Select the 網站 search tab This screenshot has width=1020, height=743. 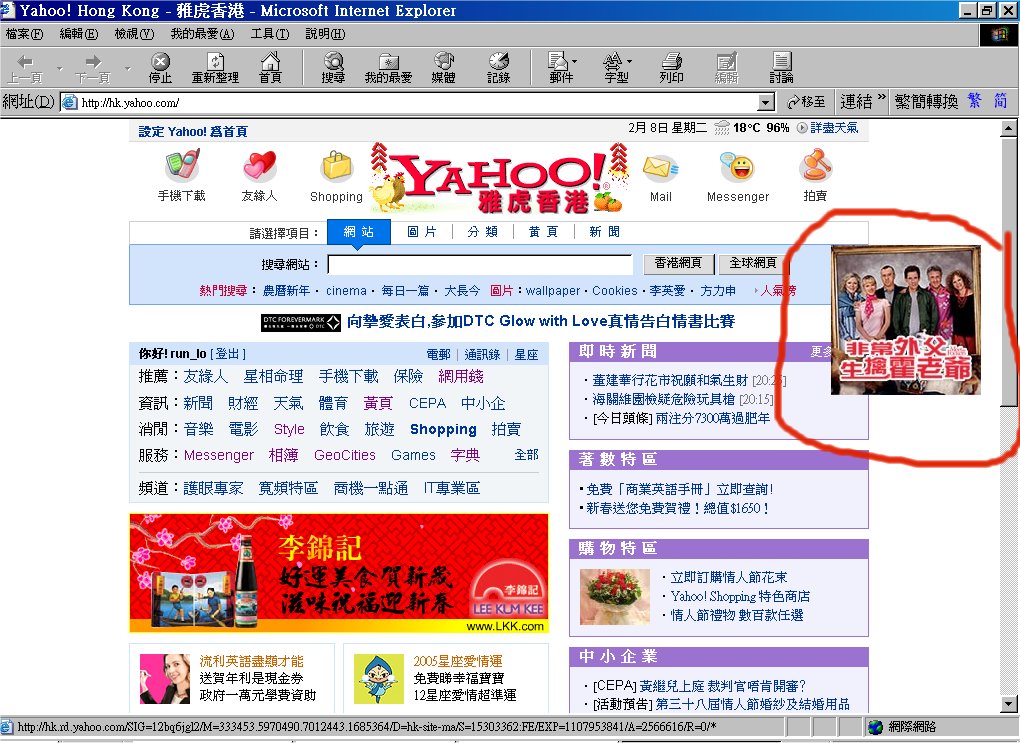coord(358,232)
